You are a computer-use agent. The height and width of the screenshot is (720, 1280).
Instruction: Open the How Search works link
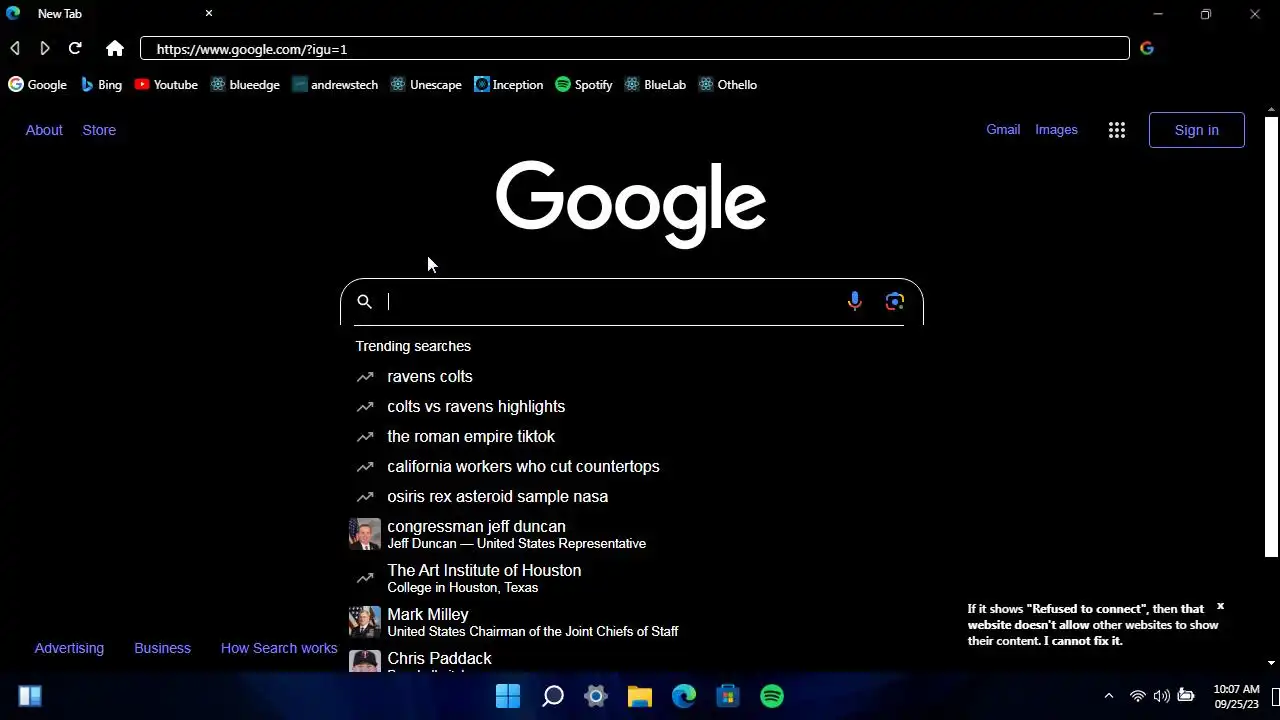279,648
